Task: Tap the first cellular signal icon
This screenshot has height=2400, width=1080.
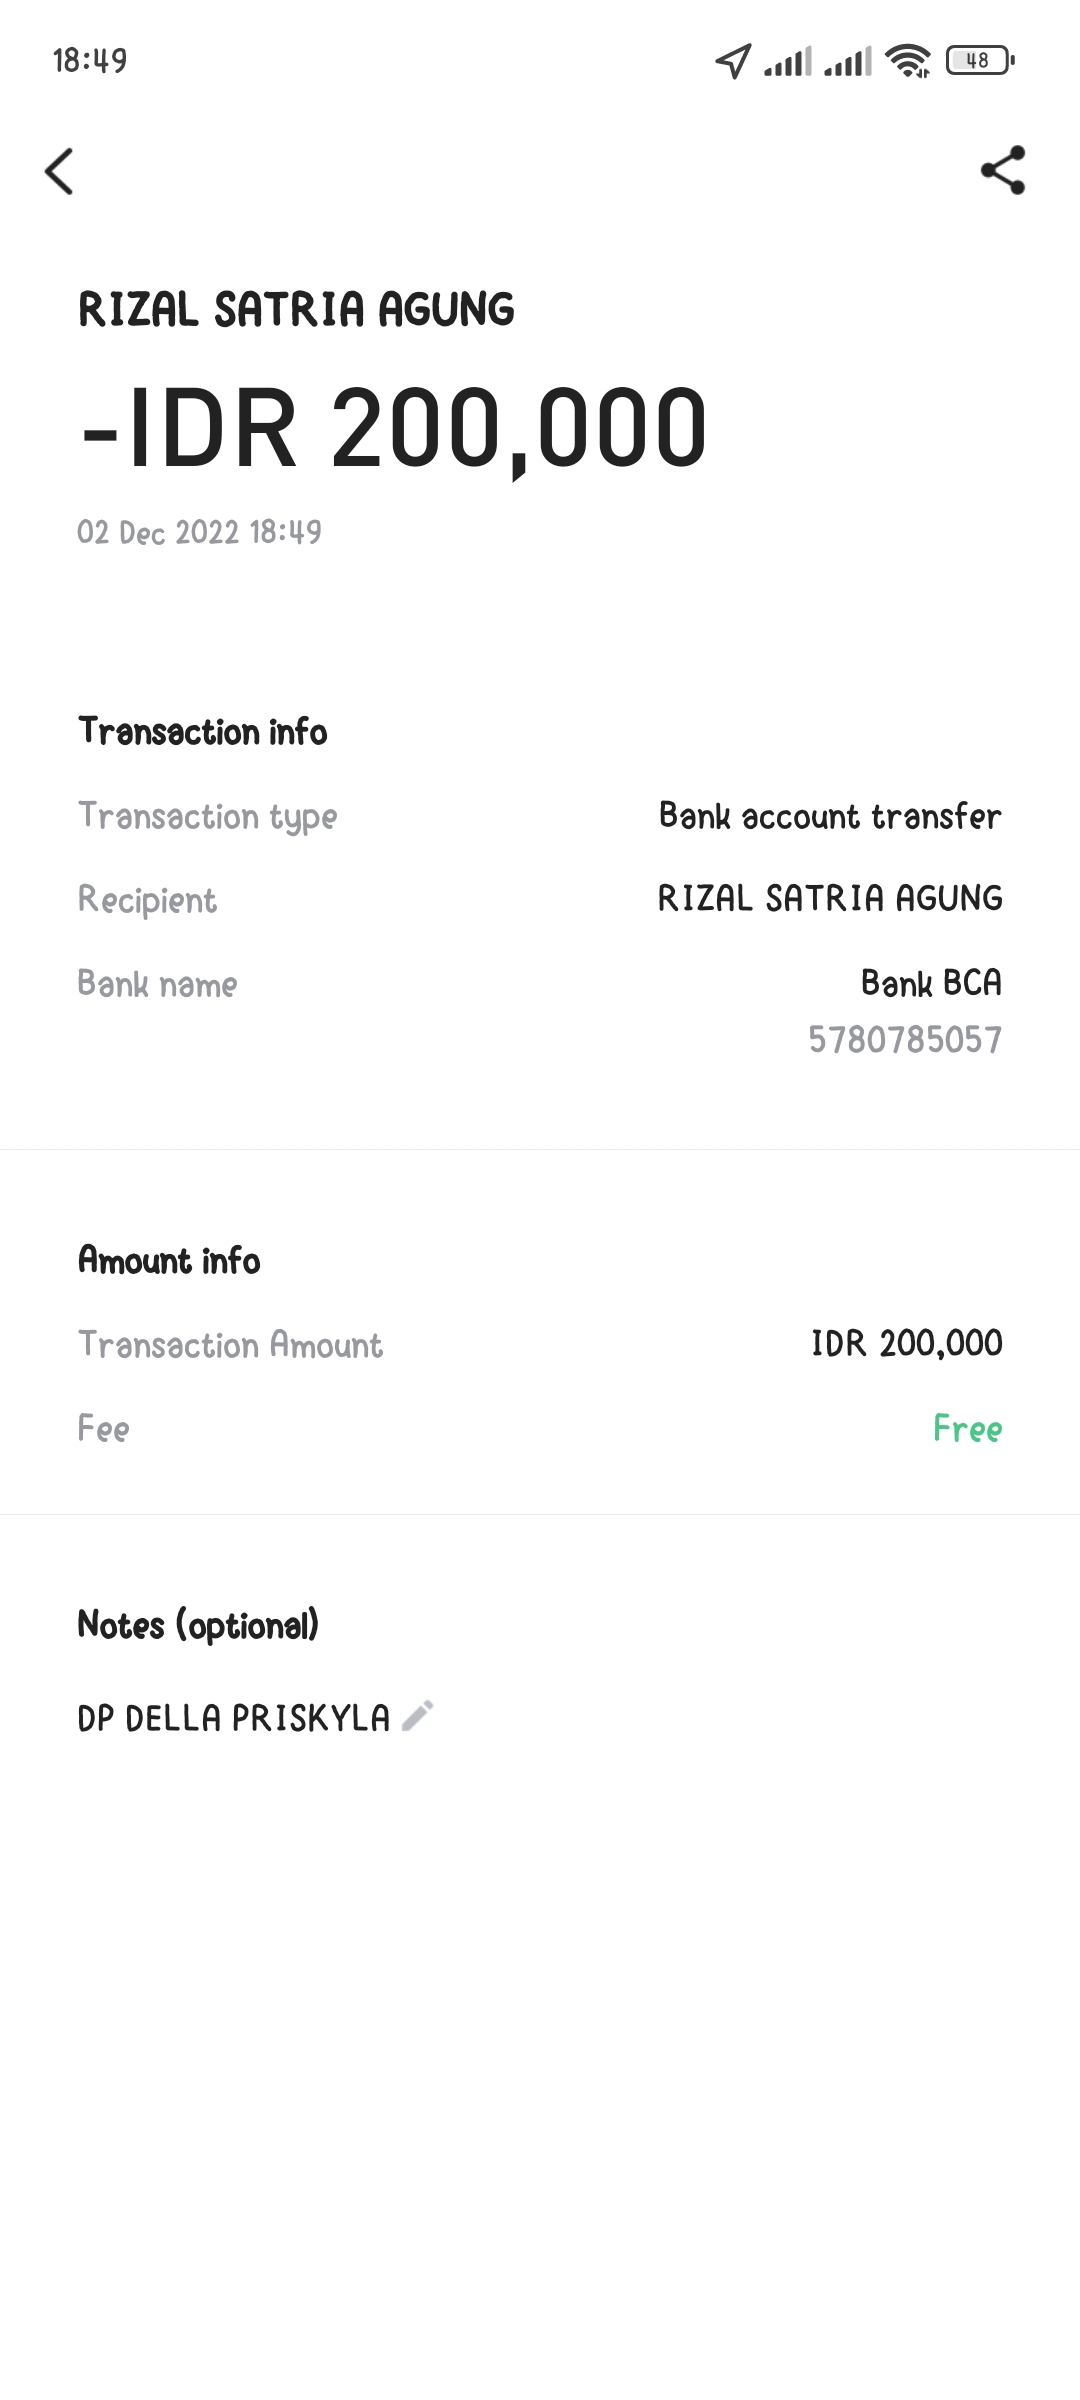Action: (788, 62)
